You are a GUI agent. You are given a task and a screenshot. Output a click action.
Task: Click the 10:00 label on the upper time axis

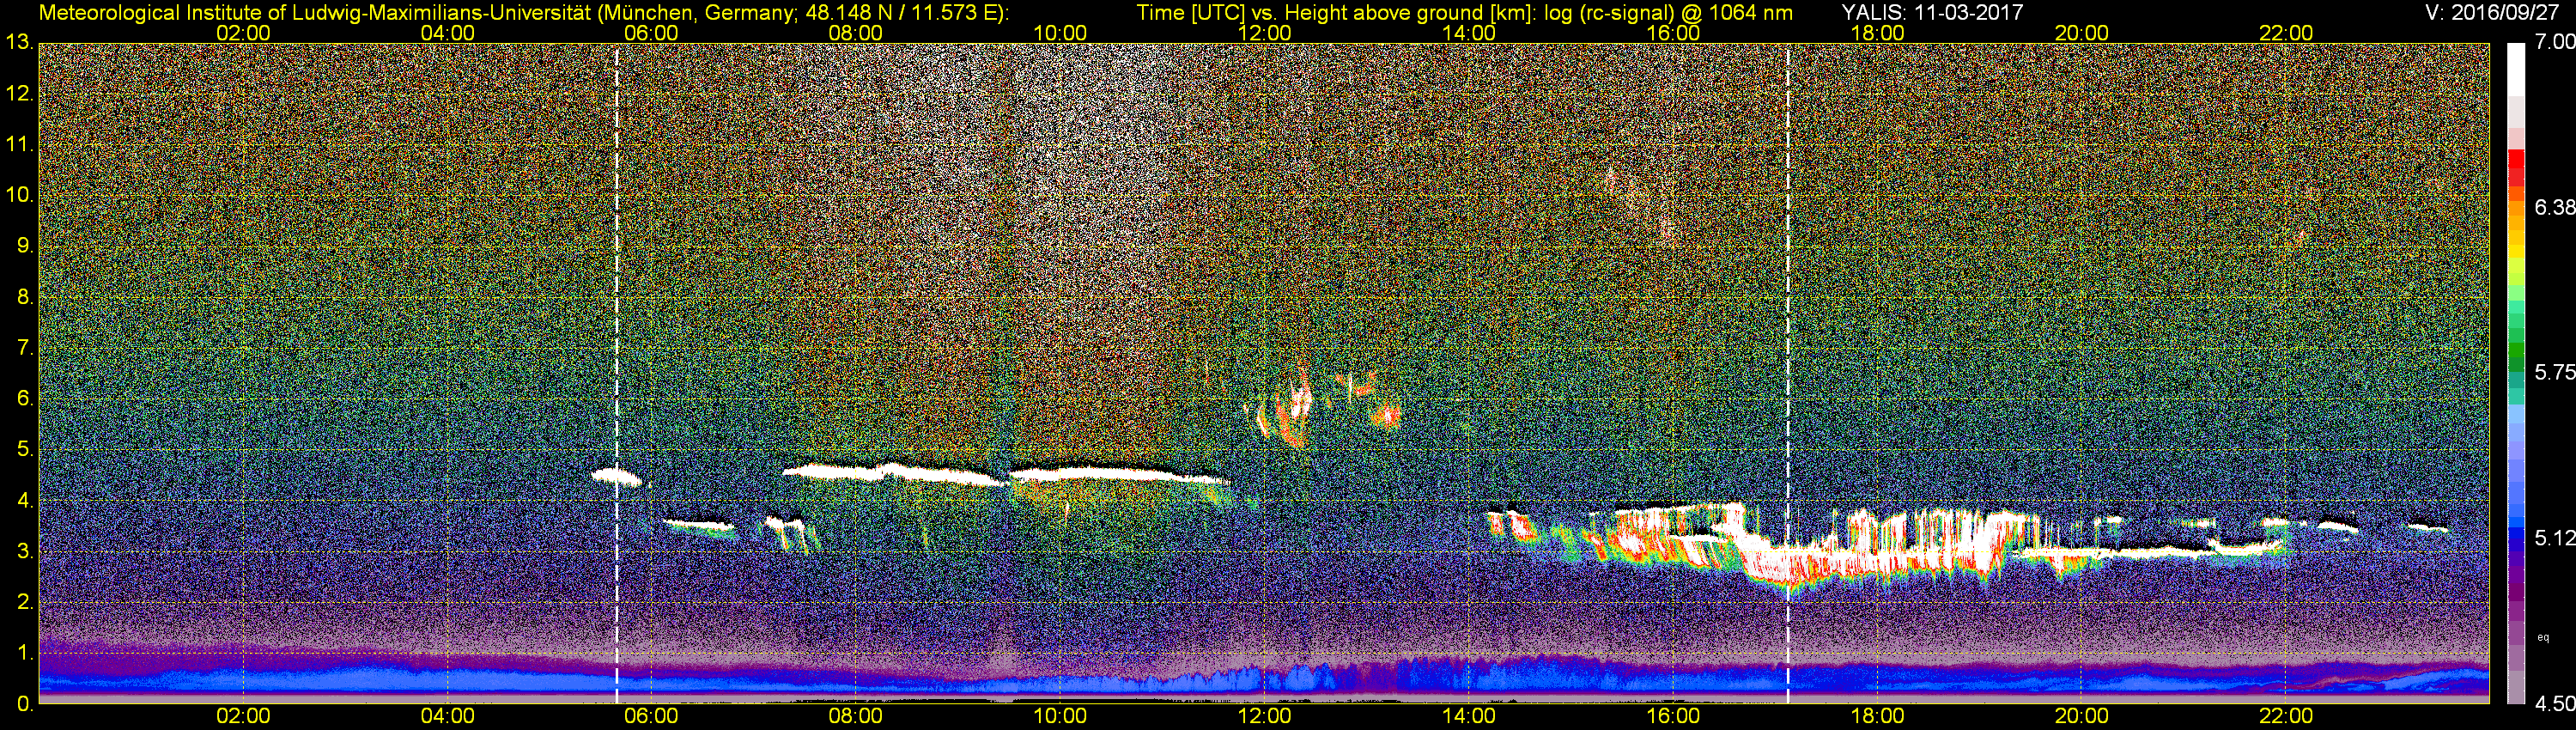[1060, 33]
